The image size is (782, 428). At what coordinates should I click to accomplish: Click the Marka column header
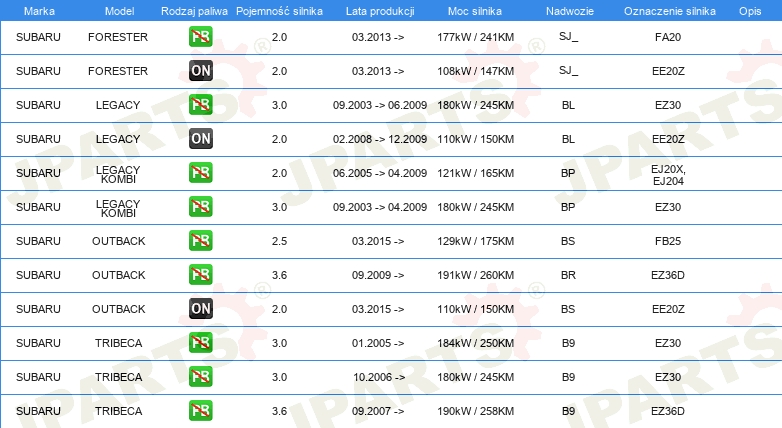pyautogui.click(x=39, y=11)
